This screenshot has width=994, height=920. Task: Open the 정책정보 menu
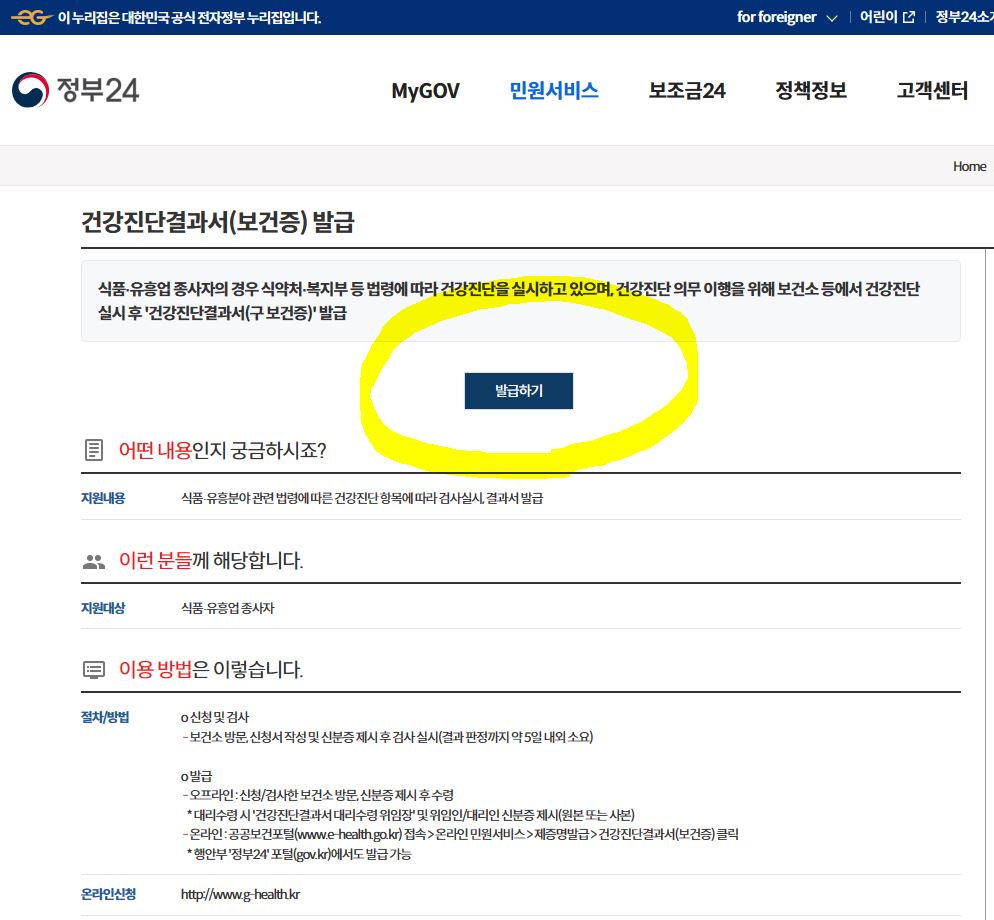click(x=811, y=90)
